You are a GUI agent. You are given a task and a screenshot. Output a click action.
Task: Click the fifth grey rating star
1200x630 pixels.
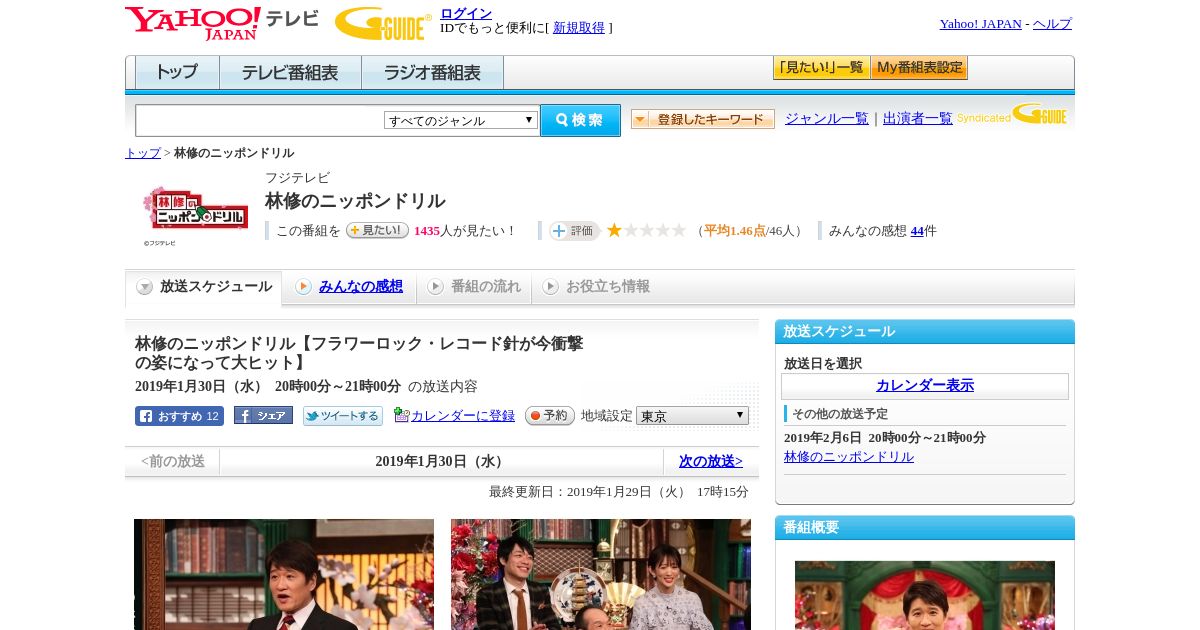pos(679,230)
